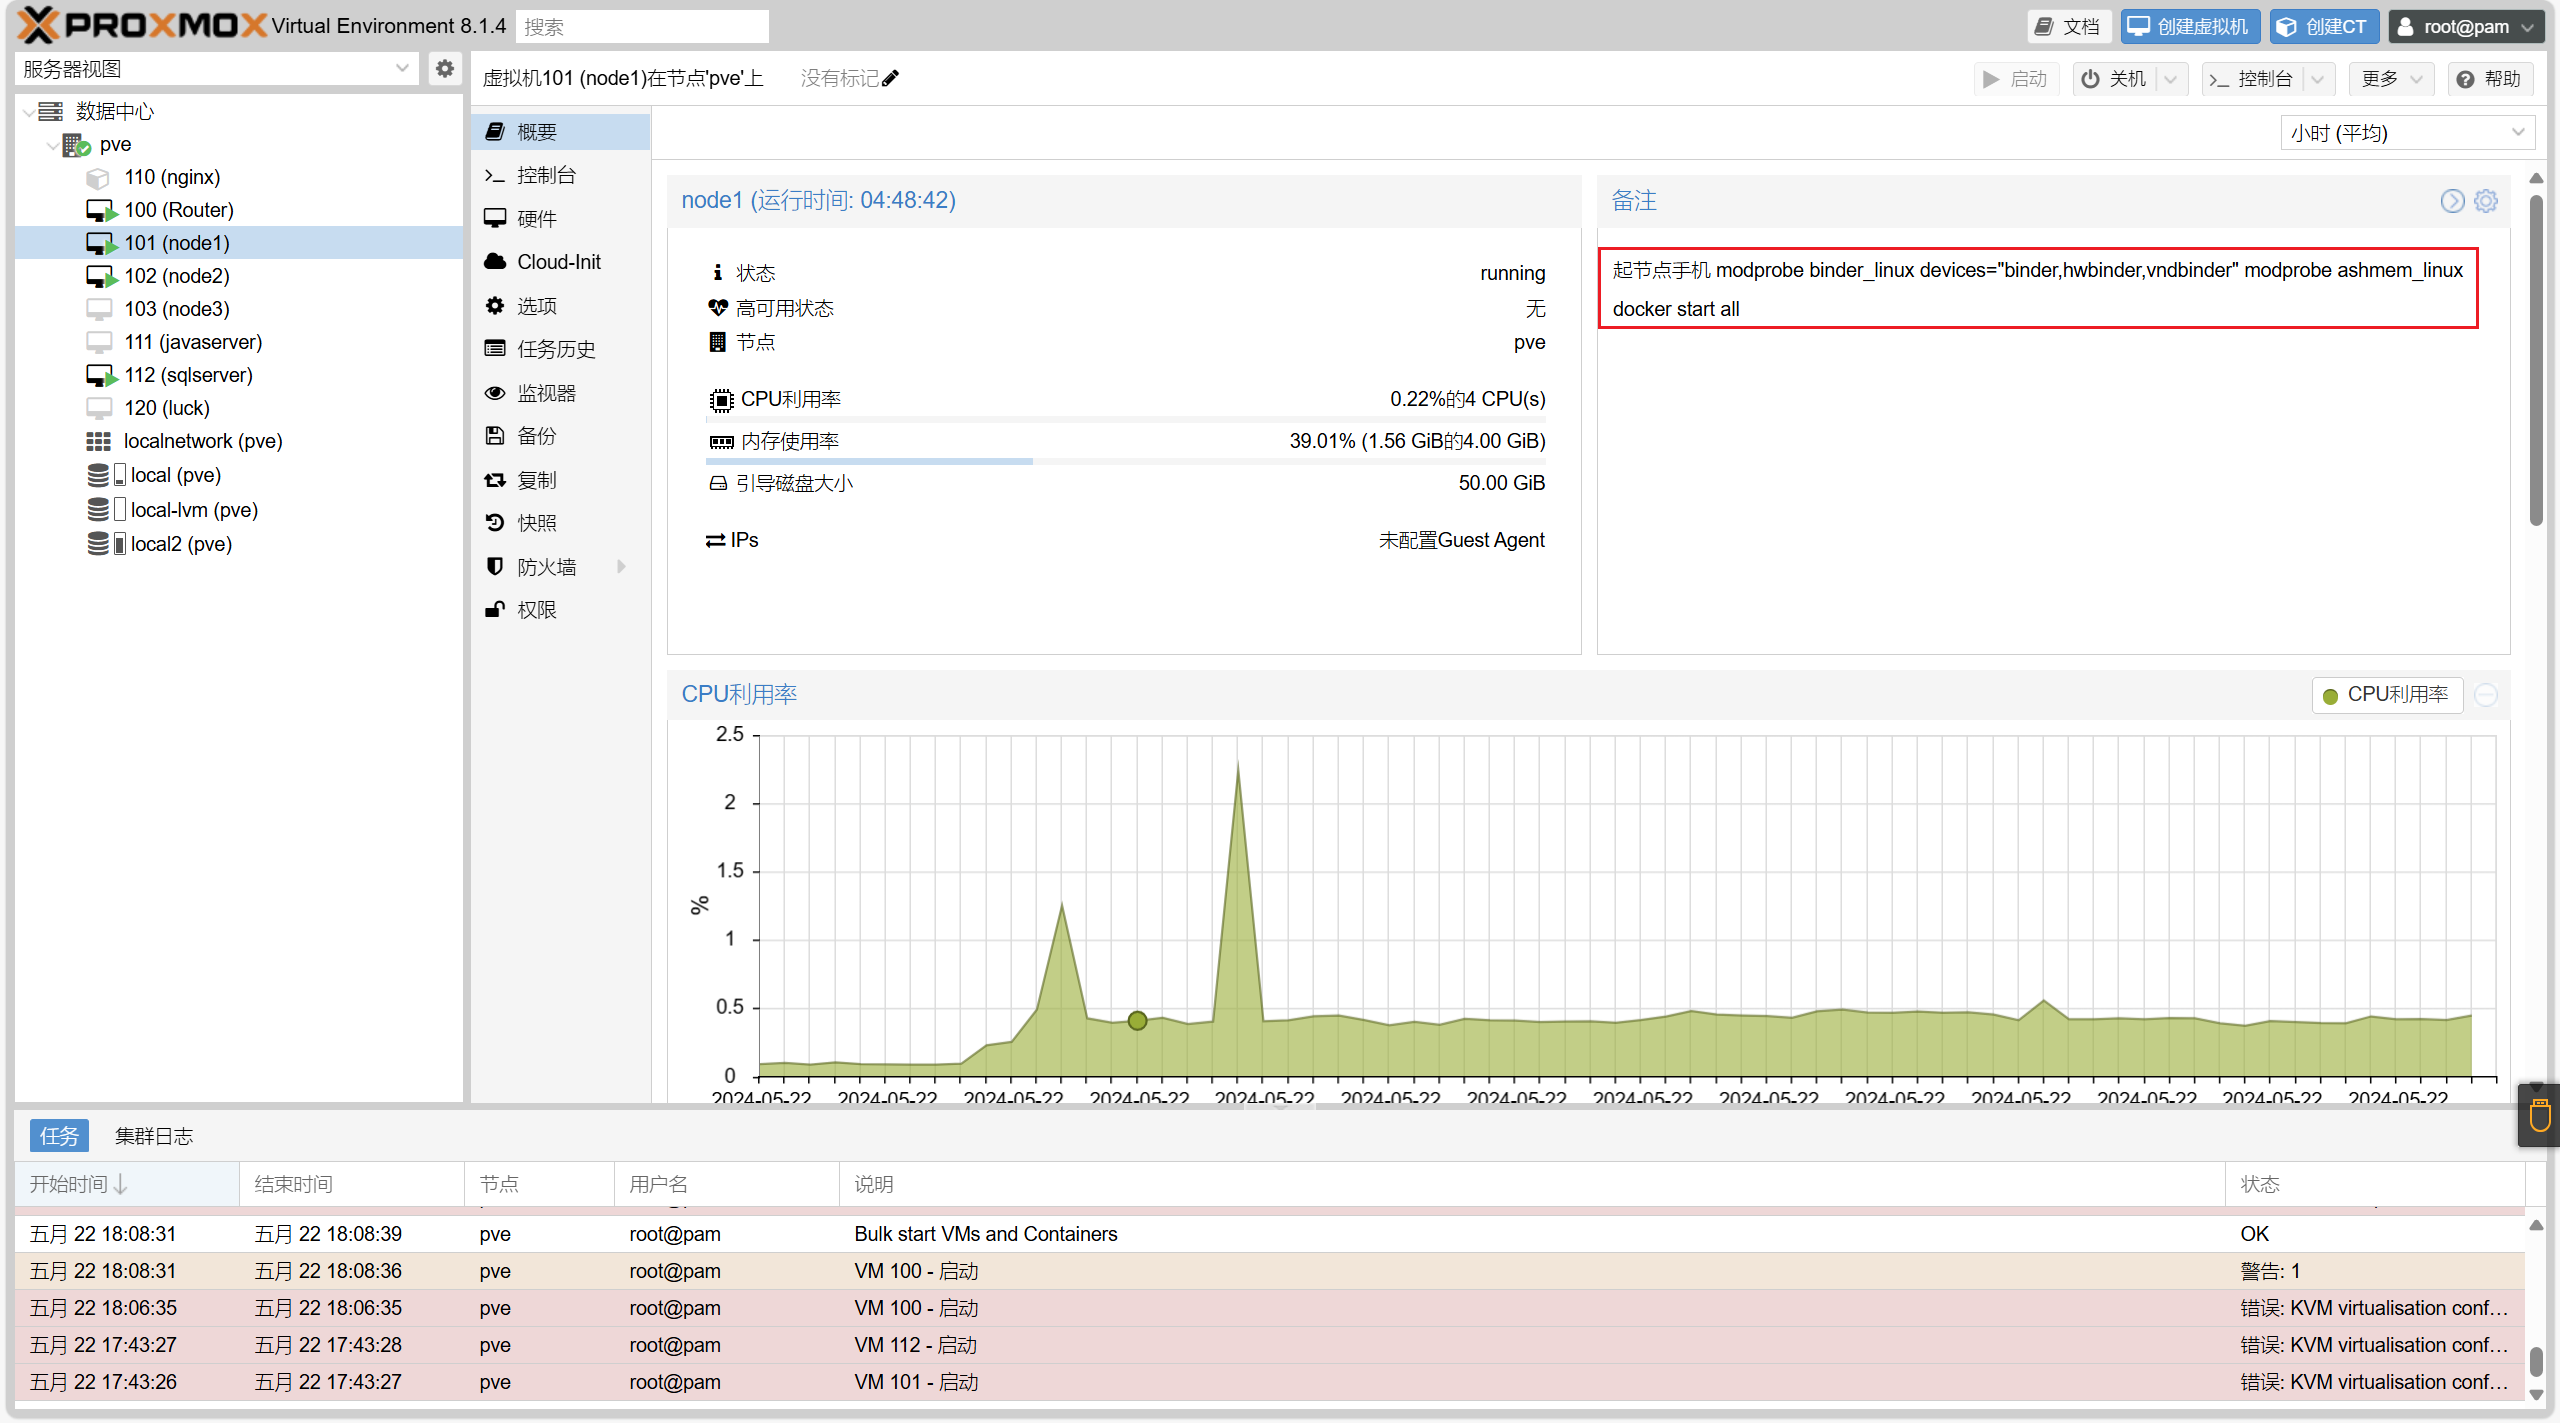The image size is (2560, 1423).
Task: Open the 小时 (平均) timeframe dropdown
Action: coord(2518,133)
